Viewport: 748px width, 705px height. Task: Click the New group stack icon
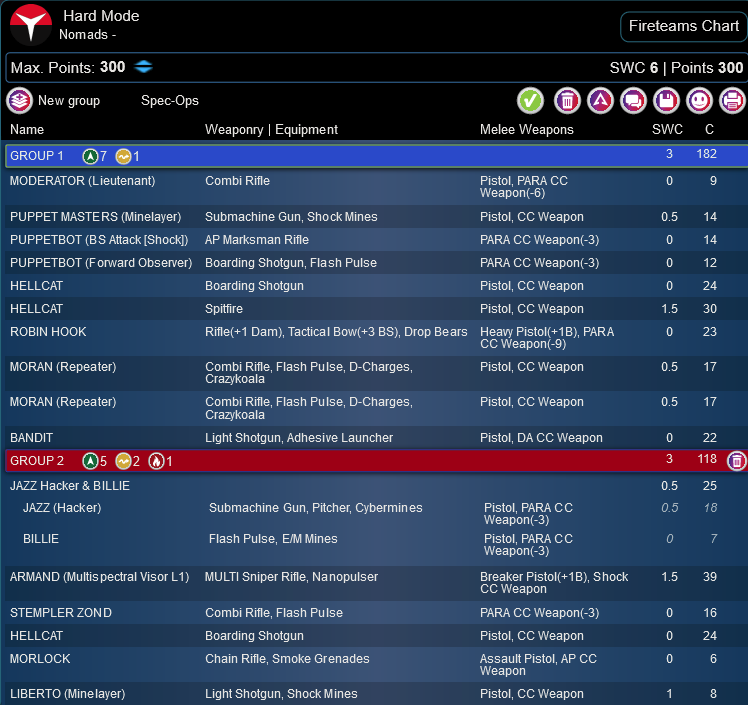(x=19, y=101)
